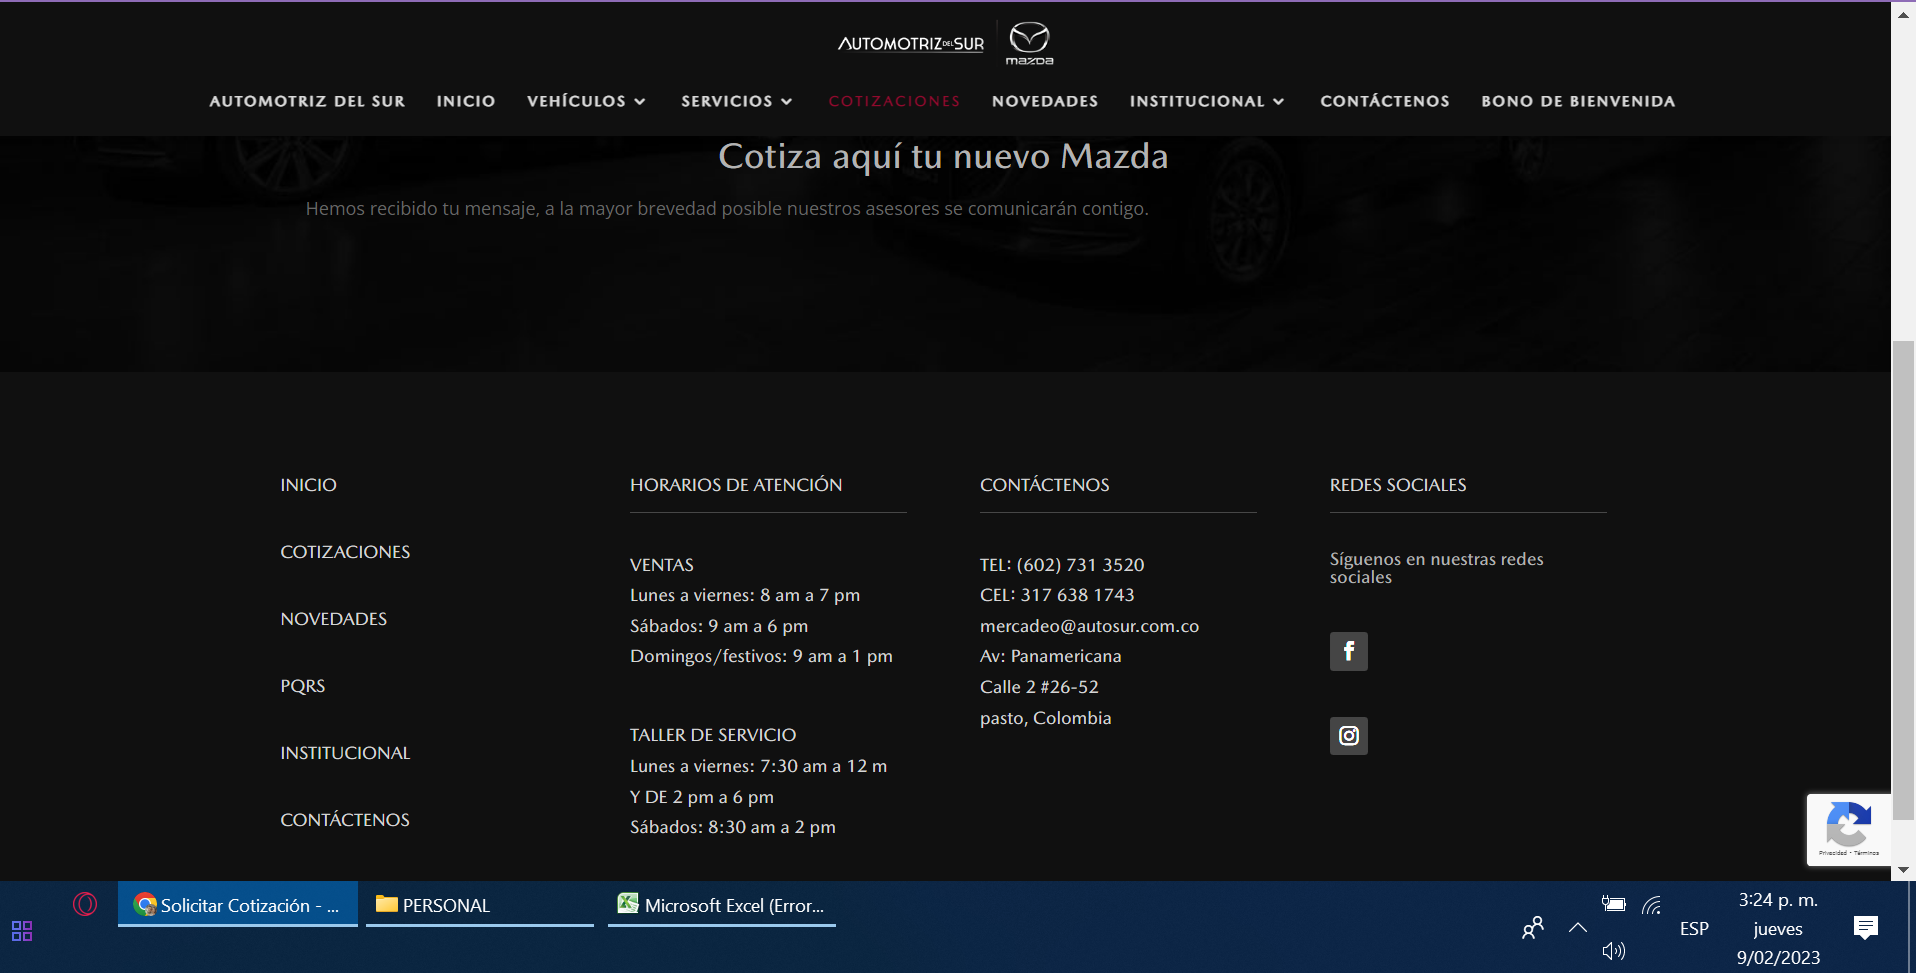Click the scrollbar down arrow
Image resolution: width=1916 pixels, height=973 pixels.
tap(1904, 870)
